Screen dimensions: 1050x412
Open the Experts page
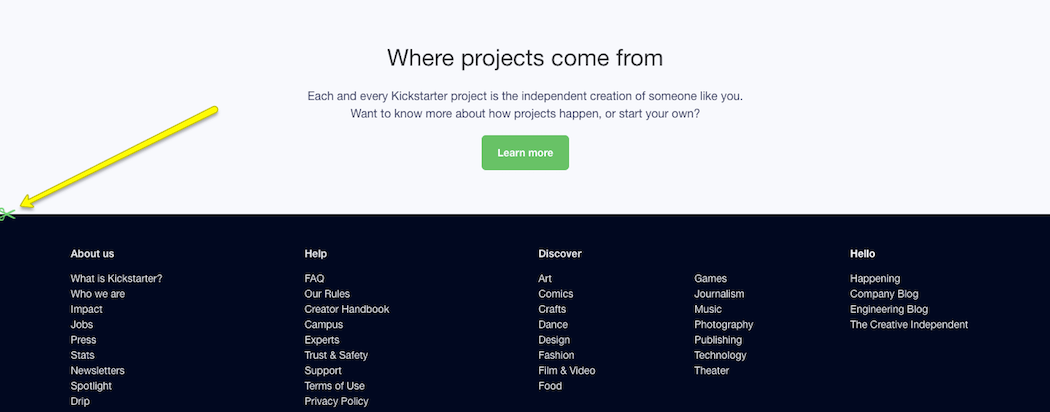[x=322, y=340]
